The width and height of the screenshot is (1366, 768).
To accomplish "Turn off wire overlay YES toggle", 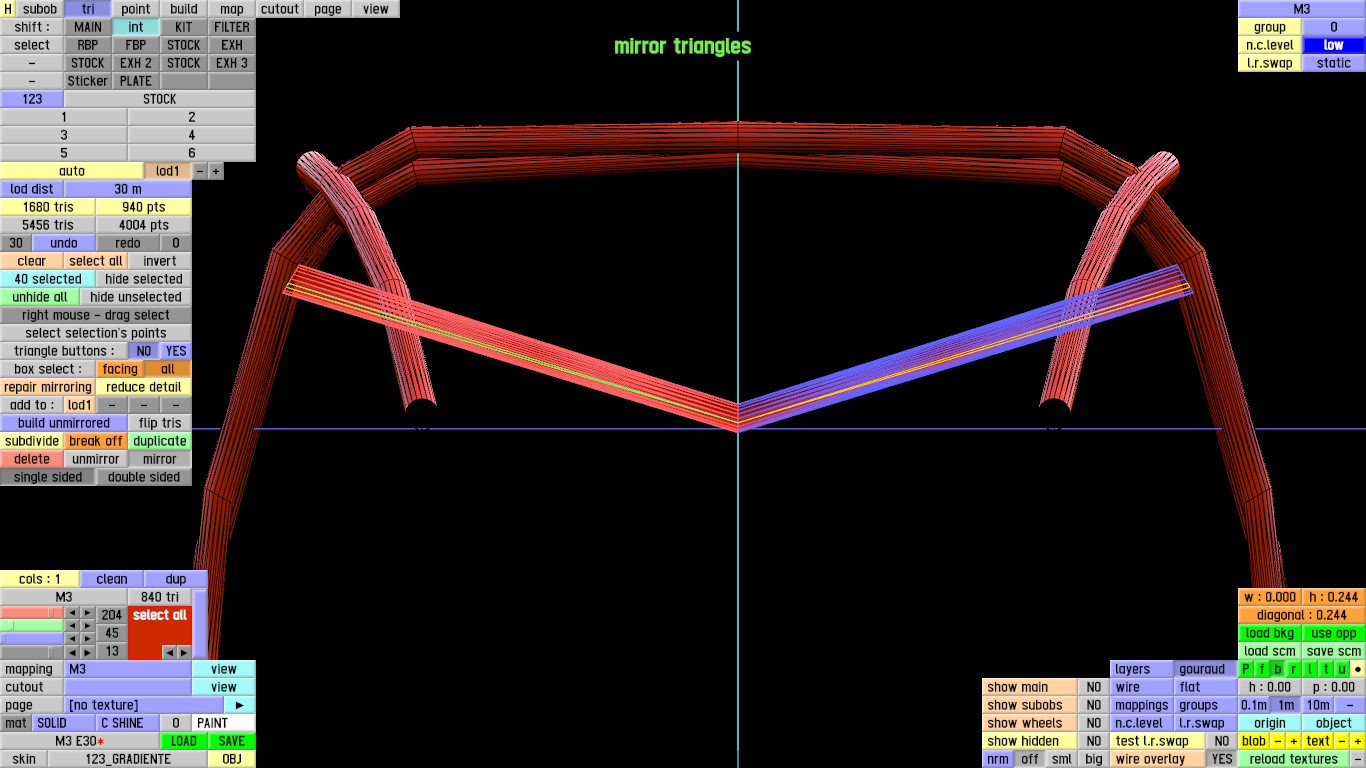I will click(x=1221, y=759).
